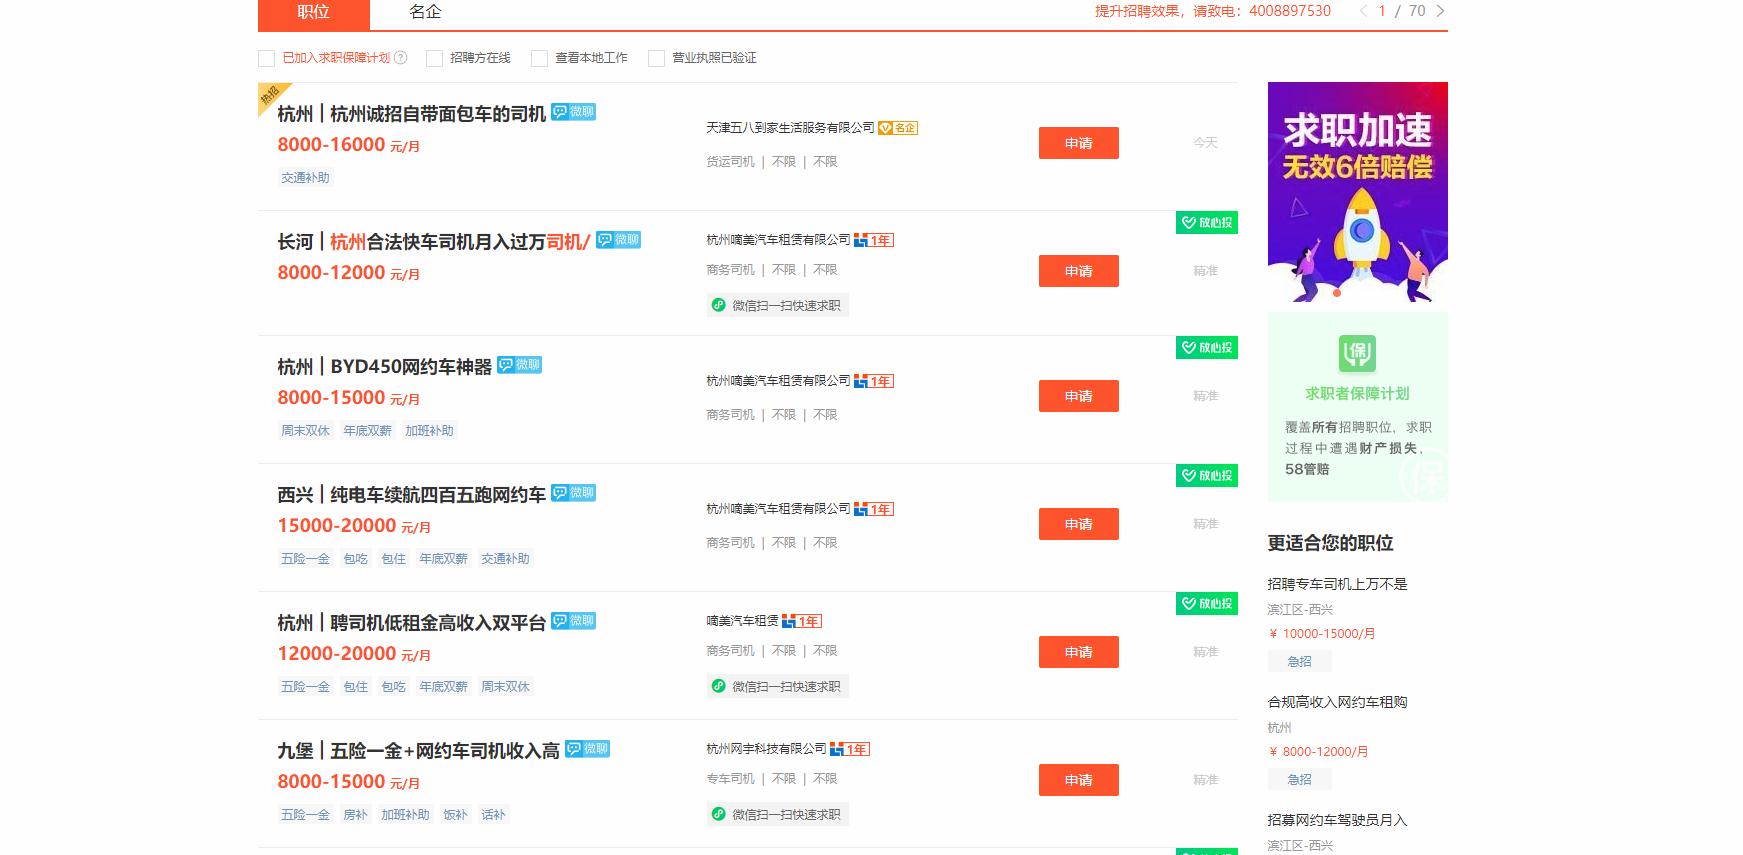This screenshot has width=1743, height=855.
Task: Check 查看本地工作 checkbox
Action: [x=539, y=58]
